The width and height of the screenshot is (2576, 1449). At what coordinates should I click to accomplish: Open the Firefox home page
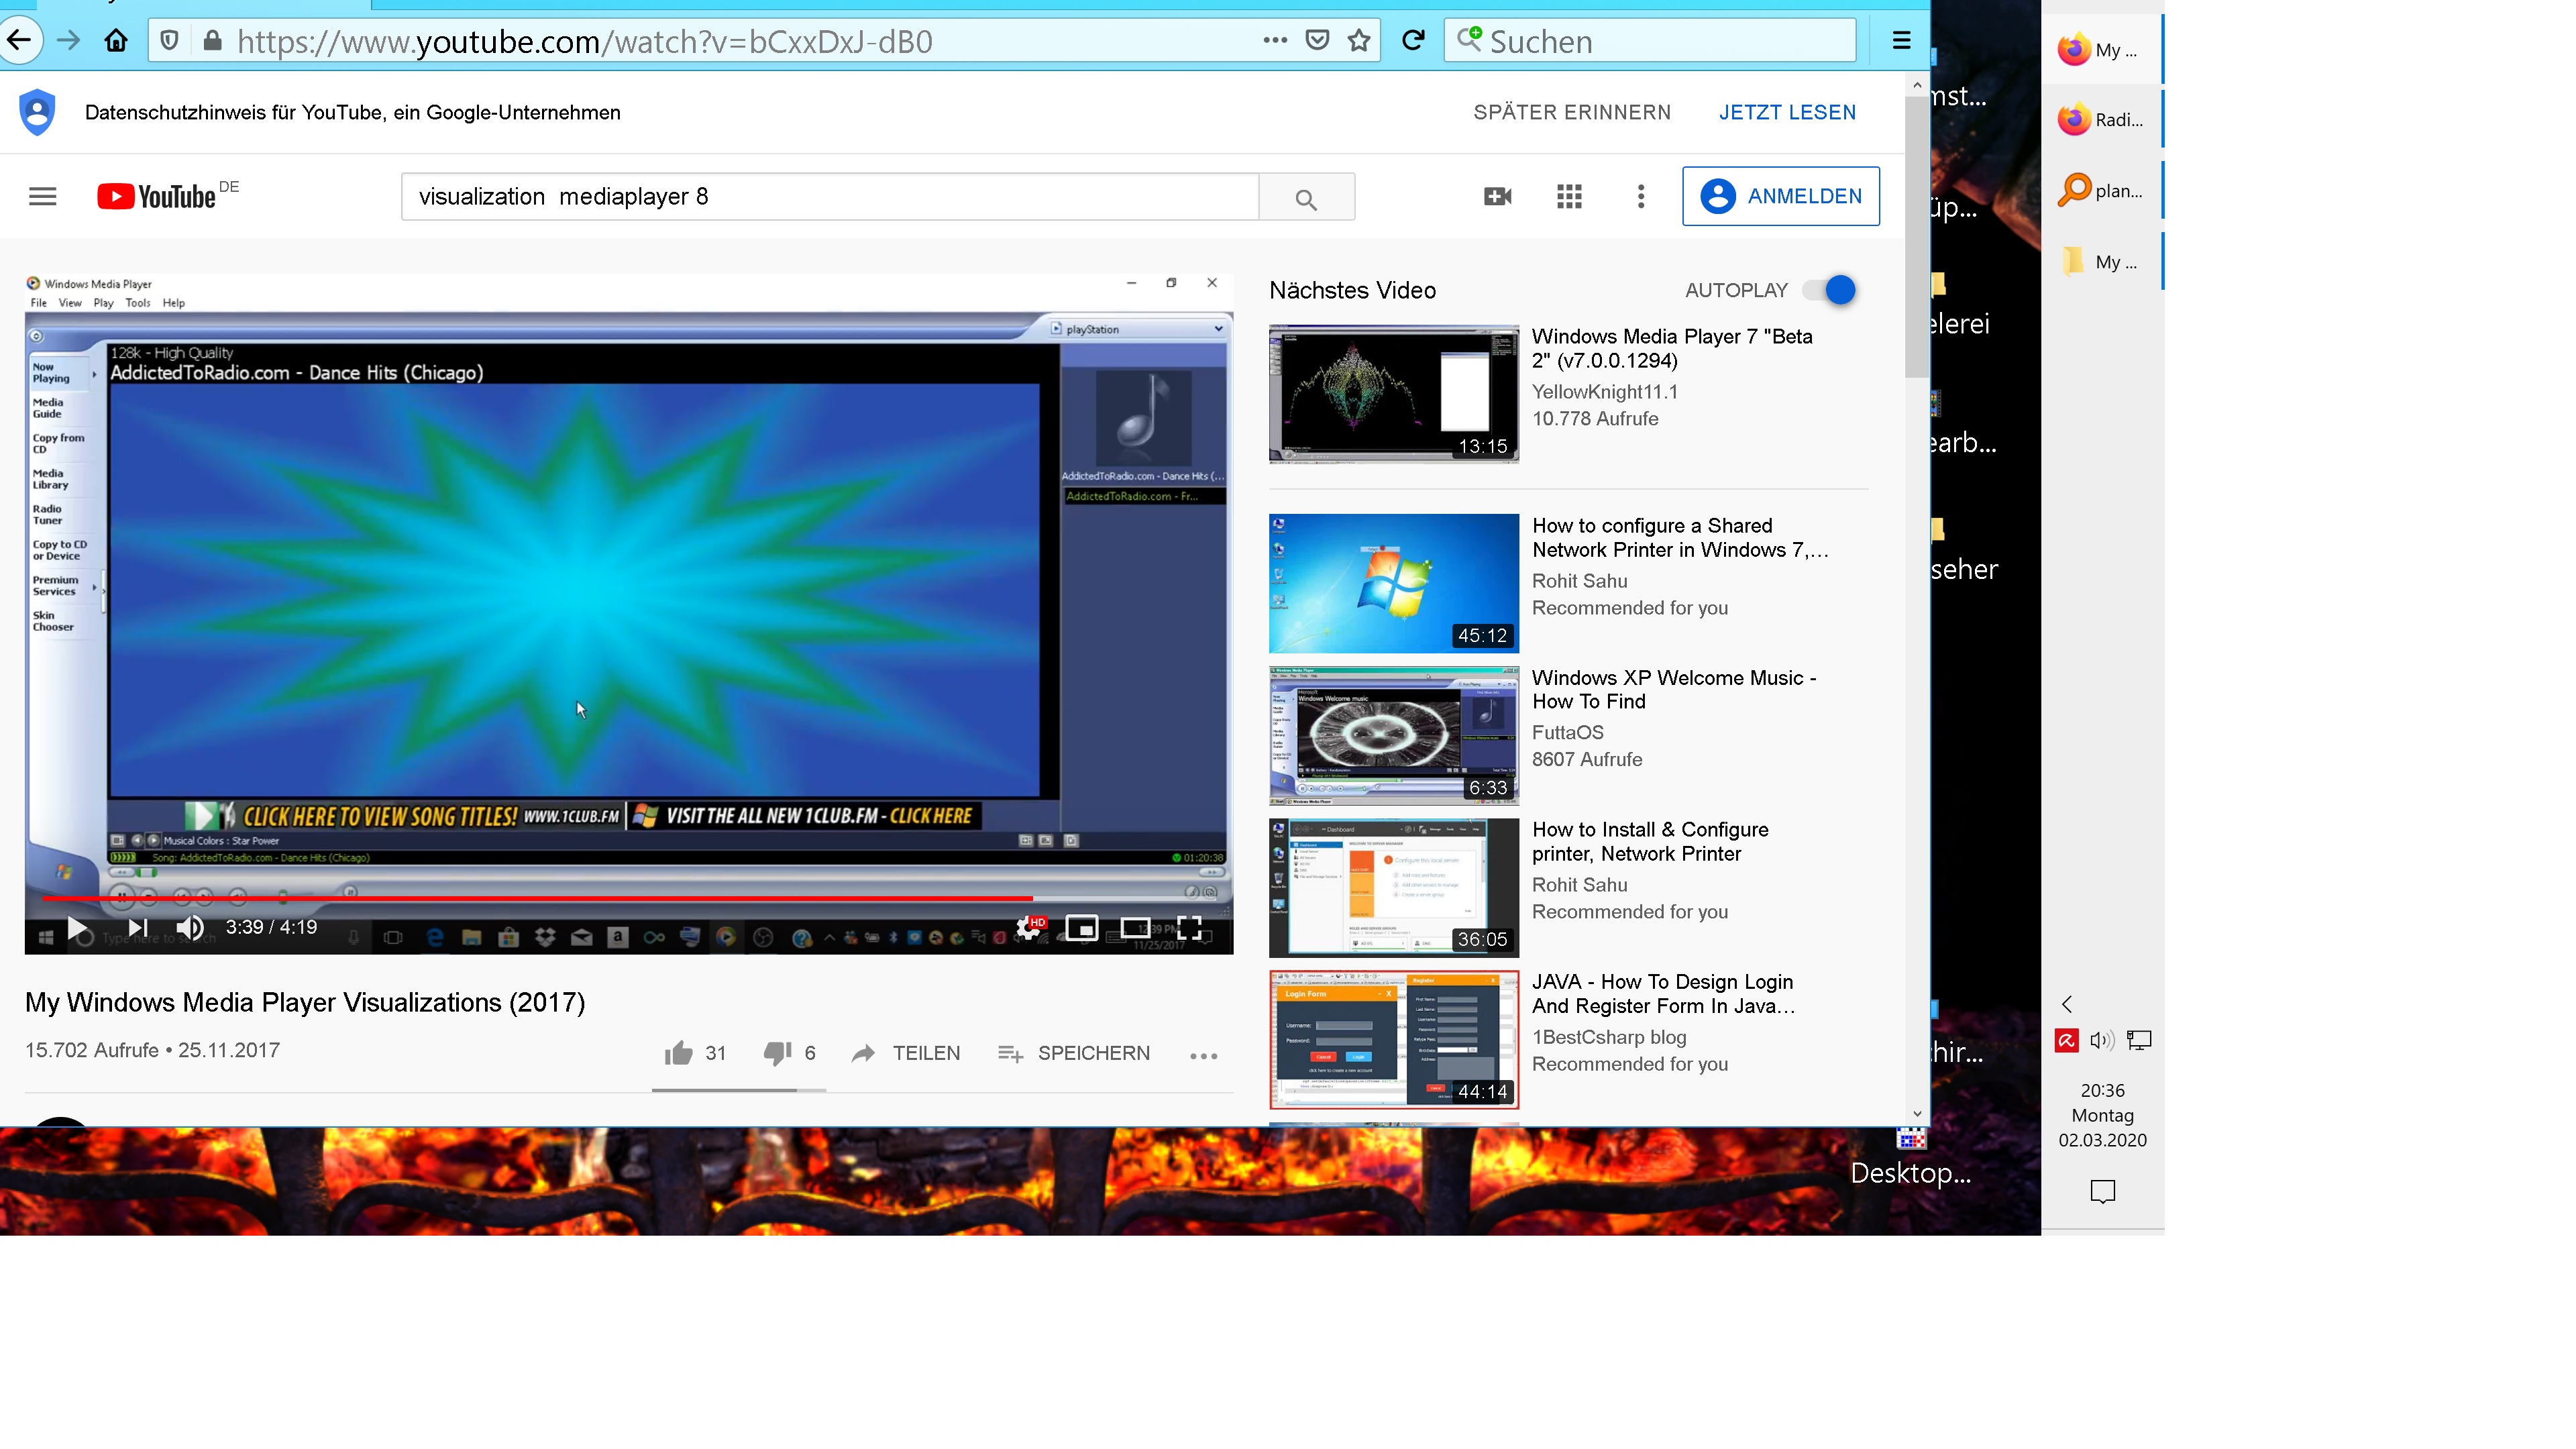click(116, 41)
